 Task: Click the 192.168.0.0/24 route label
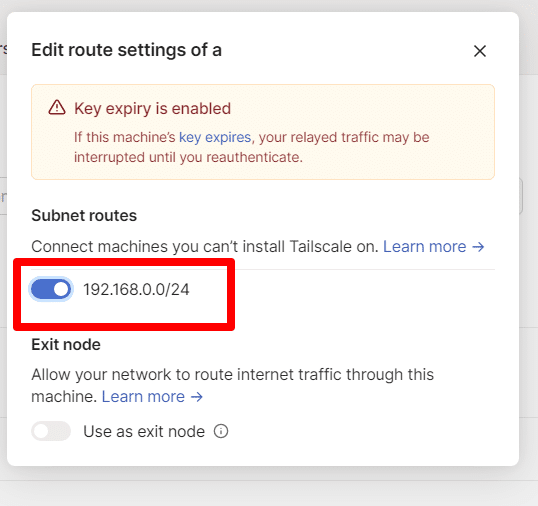[136, 290]
